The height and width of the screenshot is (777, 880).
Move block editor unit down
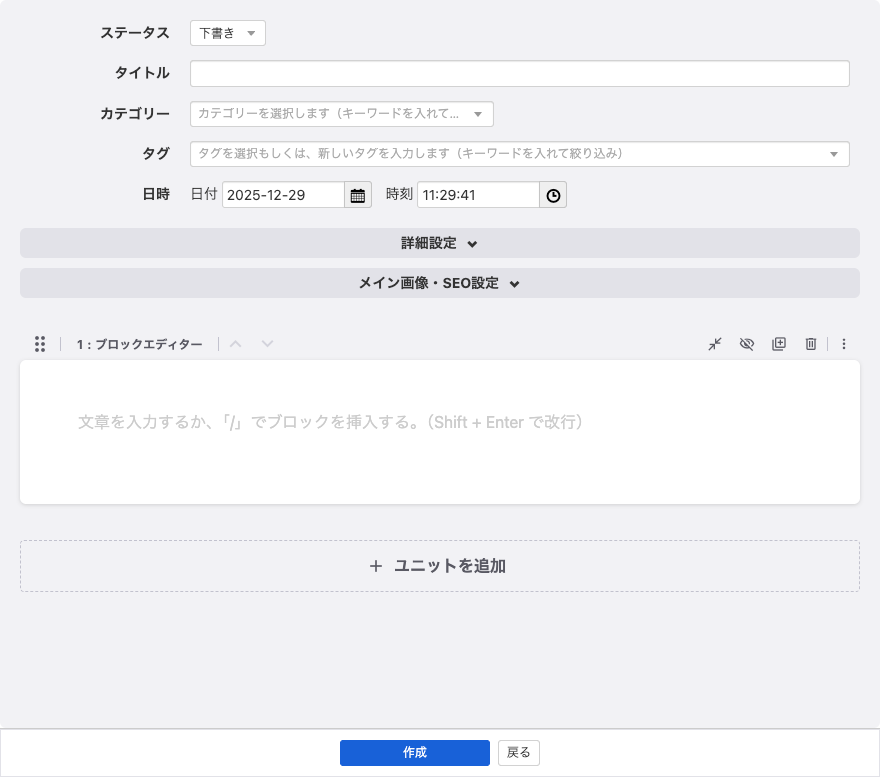pyautogui.click(x=267, y=344)
